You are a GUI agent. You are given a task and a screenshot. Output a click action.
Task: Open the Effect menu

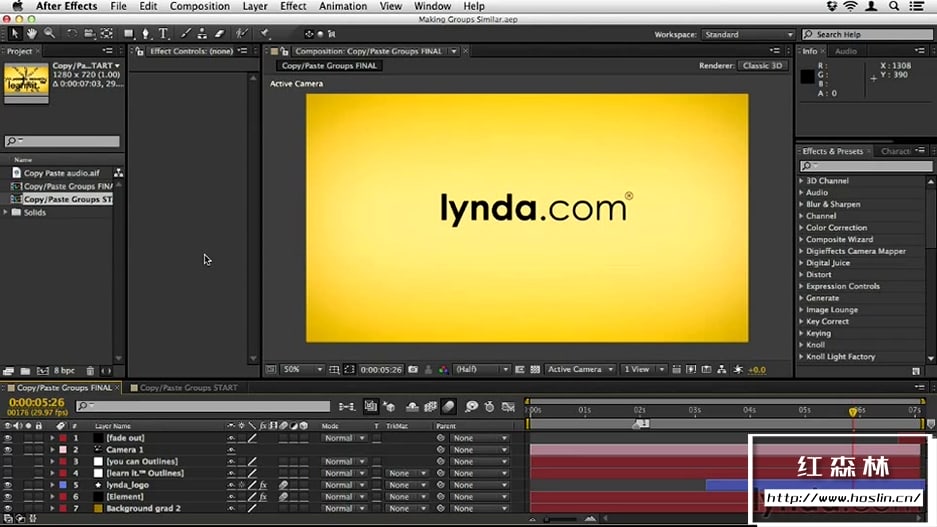click(293, 6)
